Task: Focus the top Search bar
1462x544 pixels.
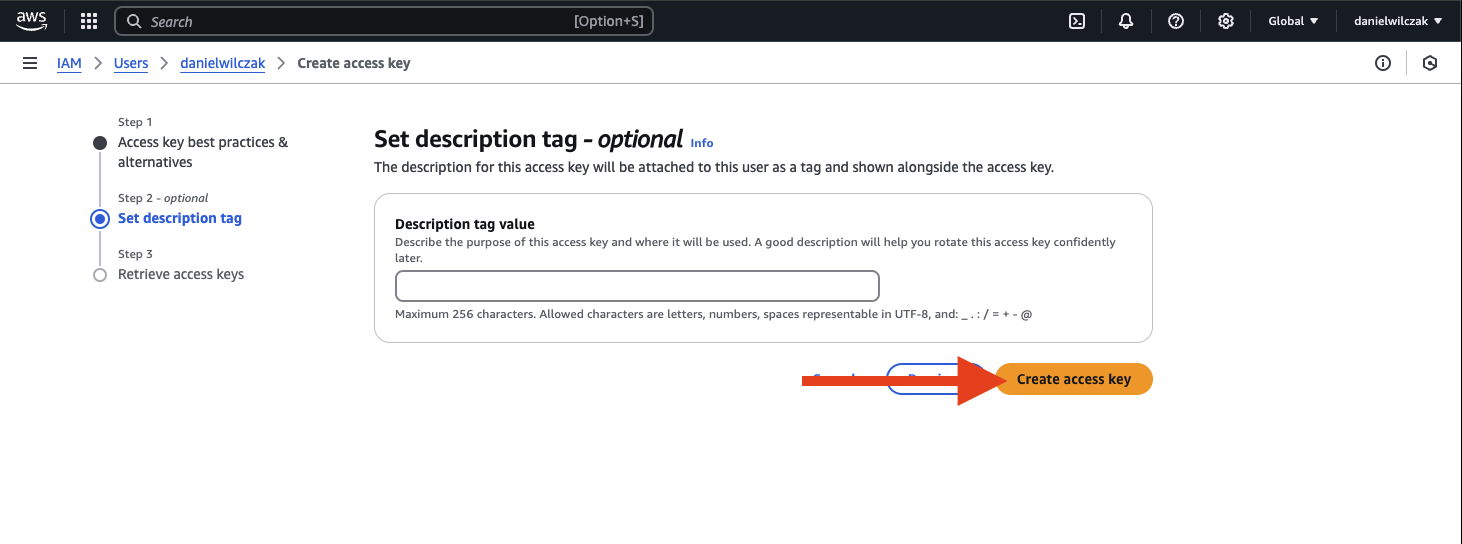Action: (384, 21)
